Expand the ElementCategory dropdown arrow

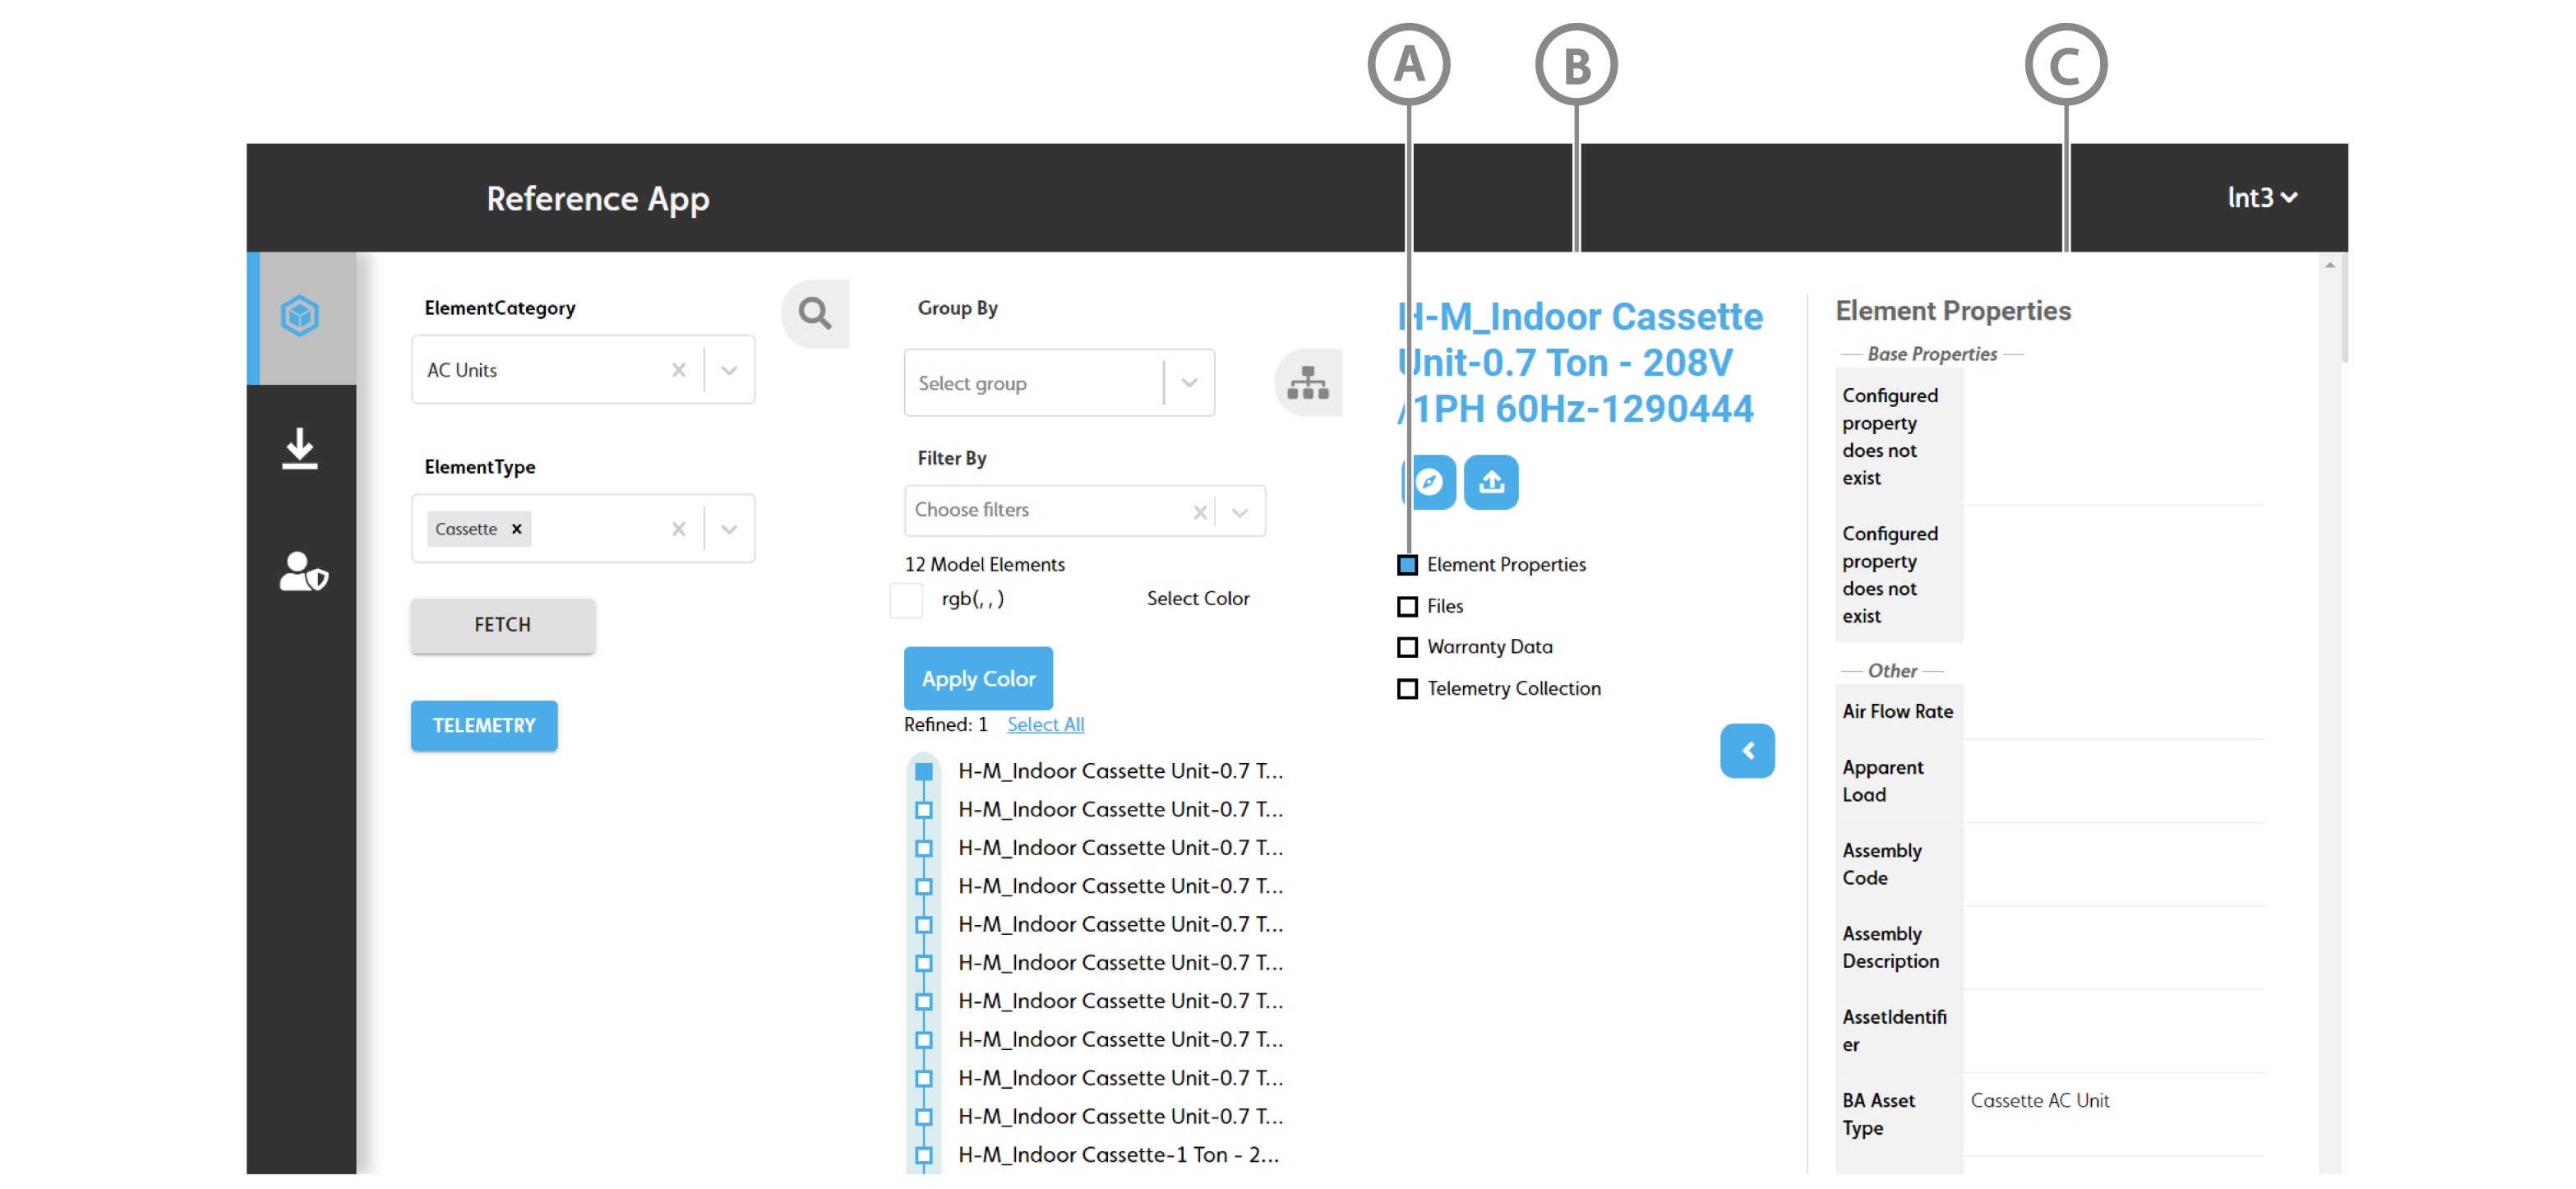coord(729,370)
